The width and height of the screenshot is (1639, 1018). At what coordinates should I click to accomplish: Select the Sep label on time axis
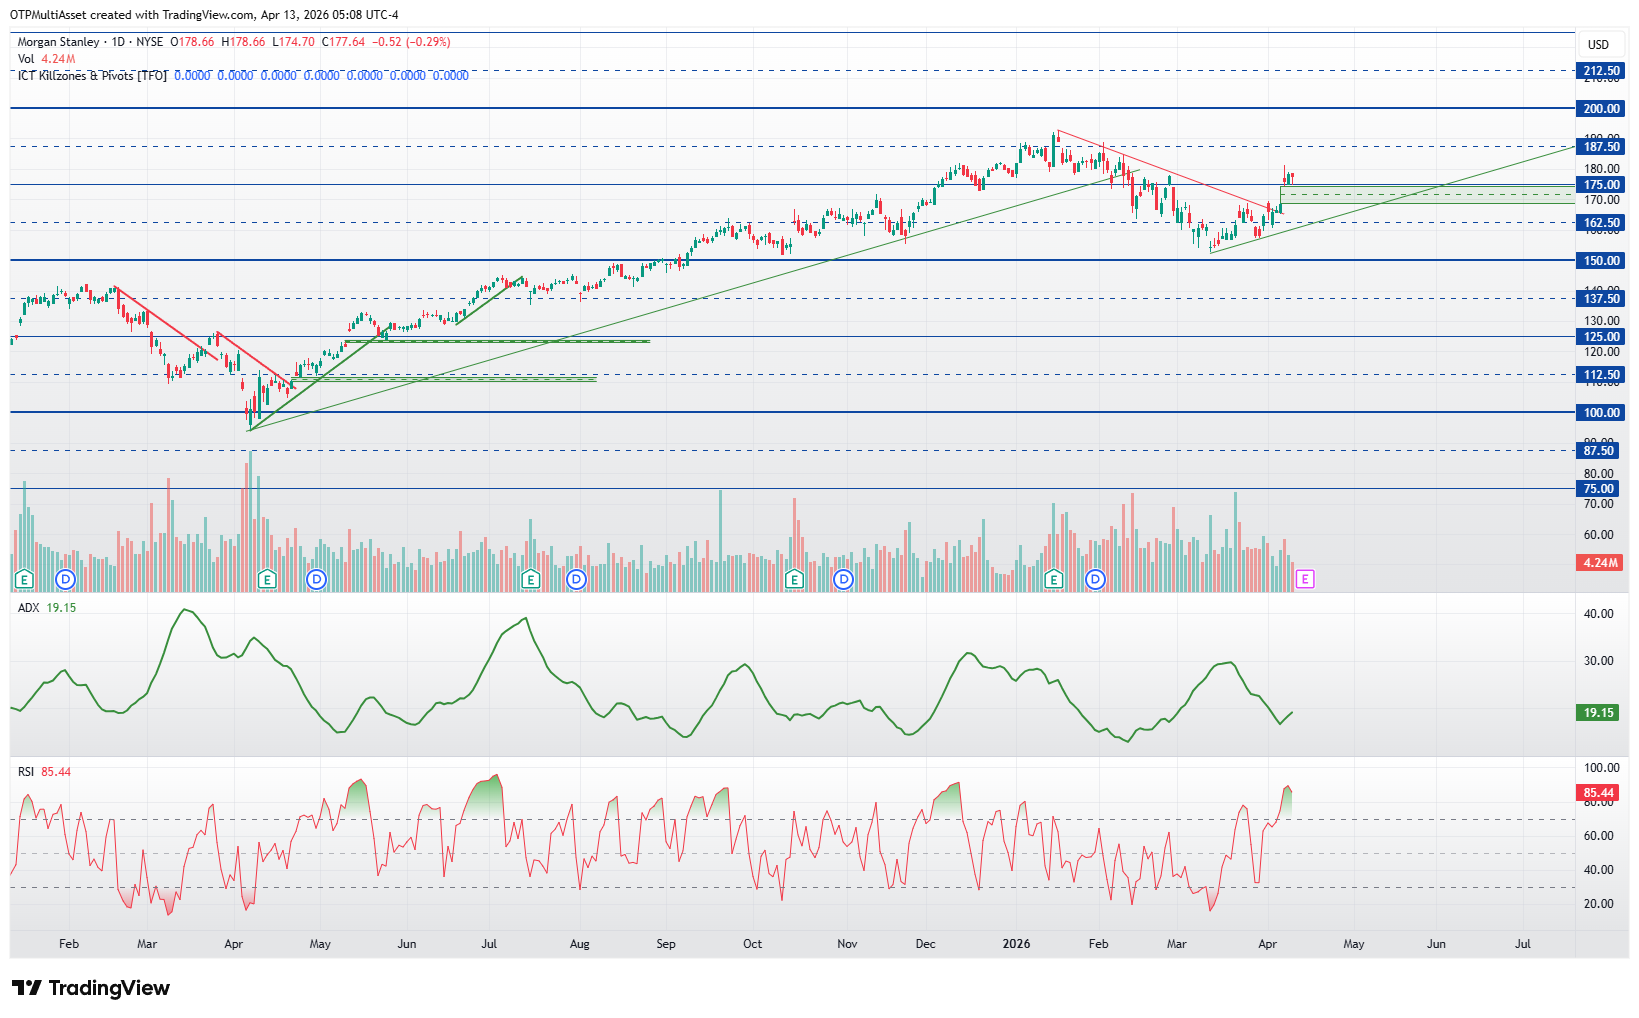[666, 944]
